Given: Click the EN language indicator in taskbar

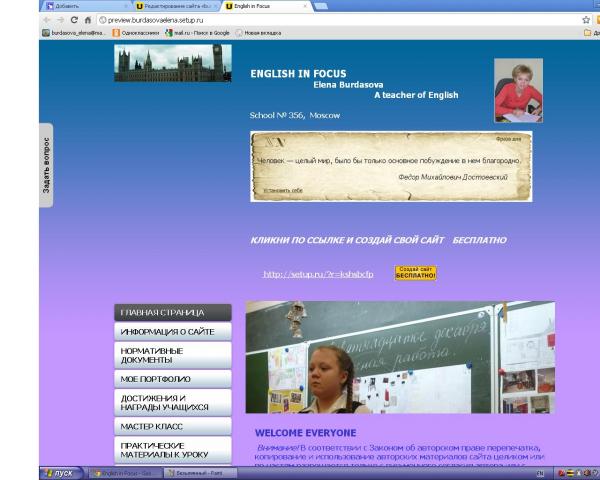Looking at the screenshot, I should tap(540, 473).
